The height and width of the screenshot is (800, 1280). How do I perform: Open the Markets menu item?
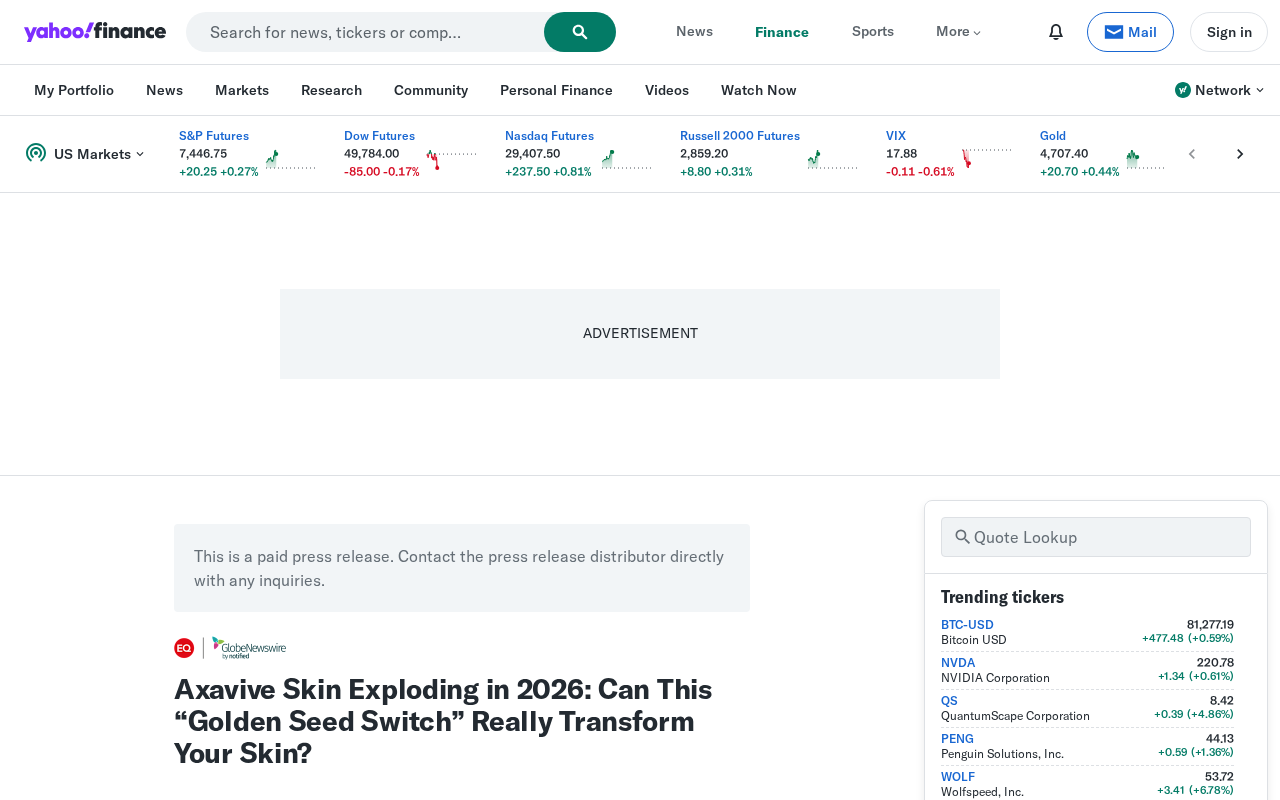point(242,90)
